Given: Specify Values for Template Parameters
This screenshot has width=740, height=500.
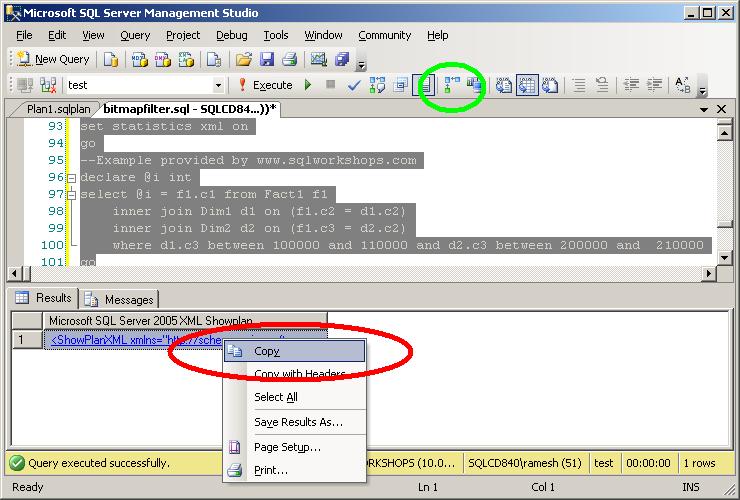Looking at the screenshot, I should 683,85.
